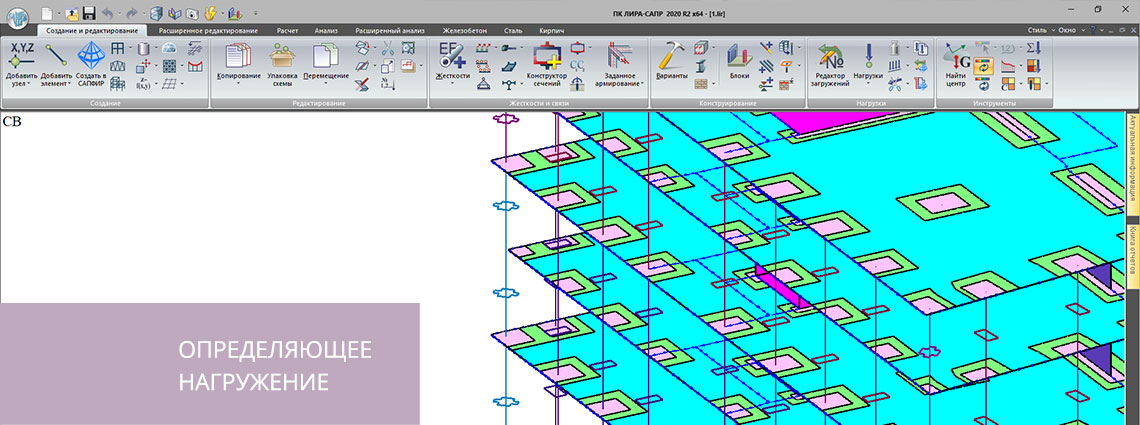Click the Add node (X,Y,Z) tool
The width and height of the screenshot is (1140, 425).
[19, 62]
